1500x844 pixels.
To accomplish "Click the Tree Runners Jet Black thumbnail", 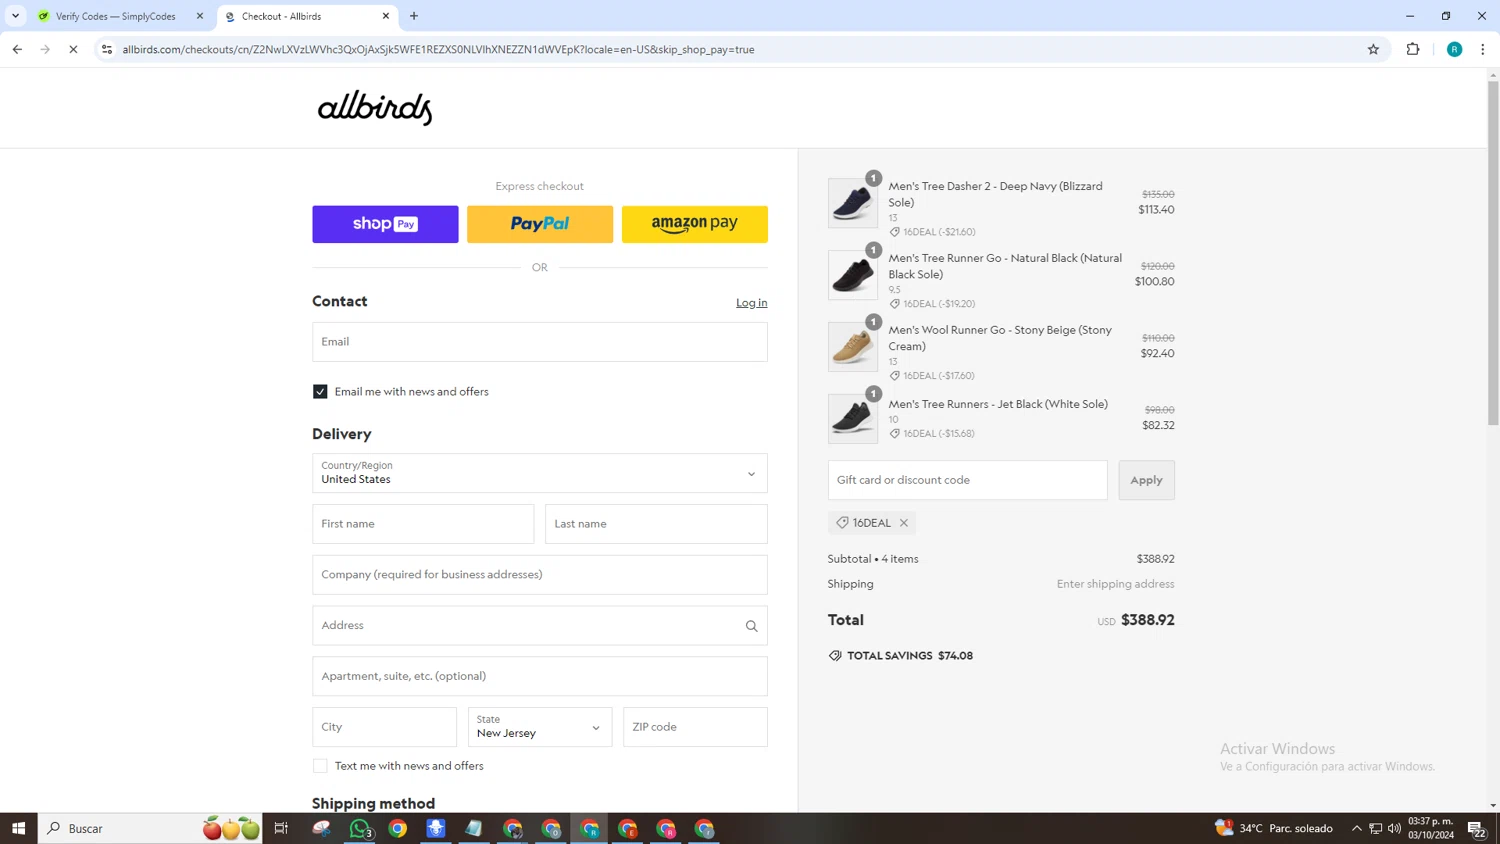I will [x=853, y=419].
